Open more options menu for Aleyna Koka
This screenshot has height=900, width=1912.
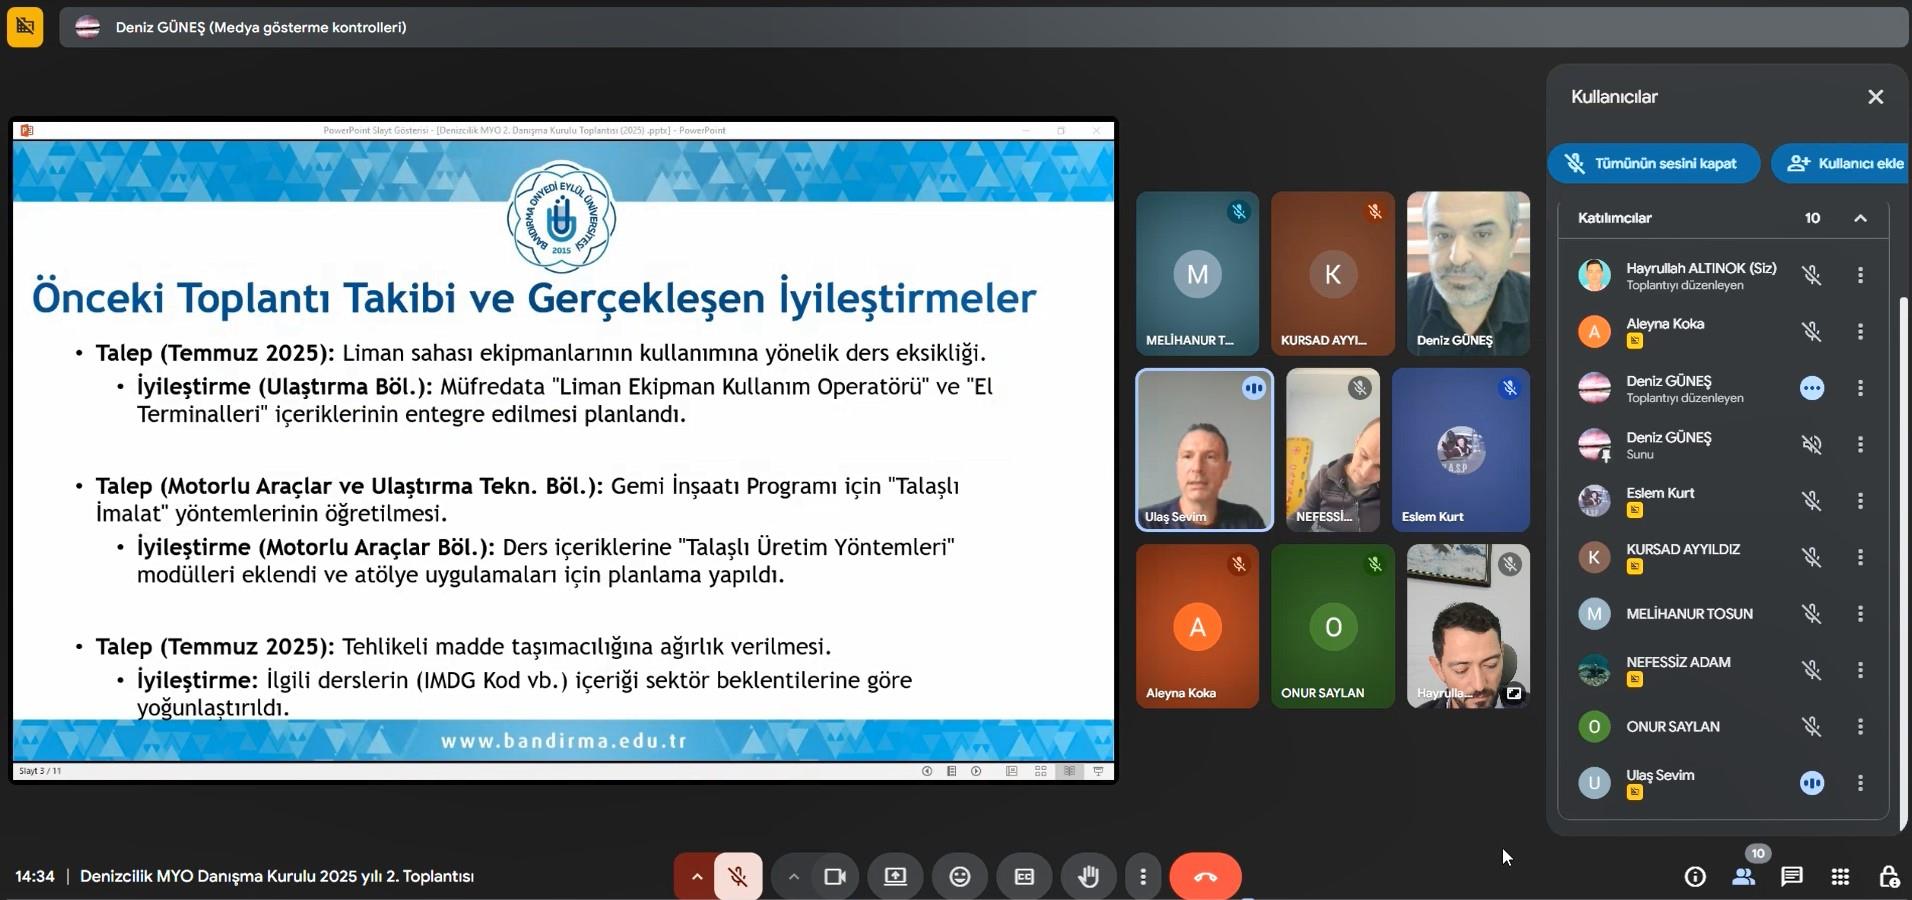pos(1860,331)
